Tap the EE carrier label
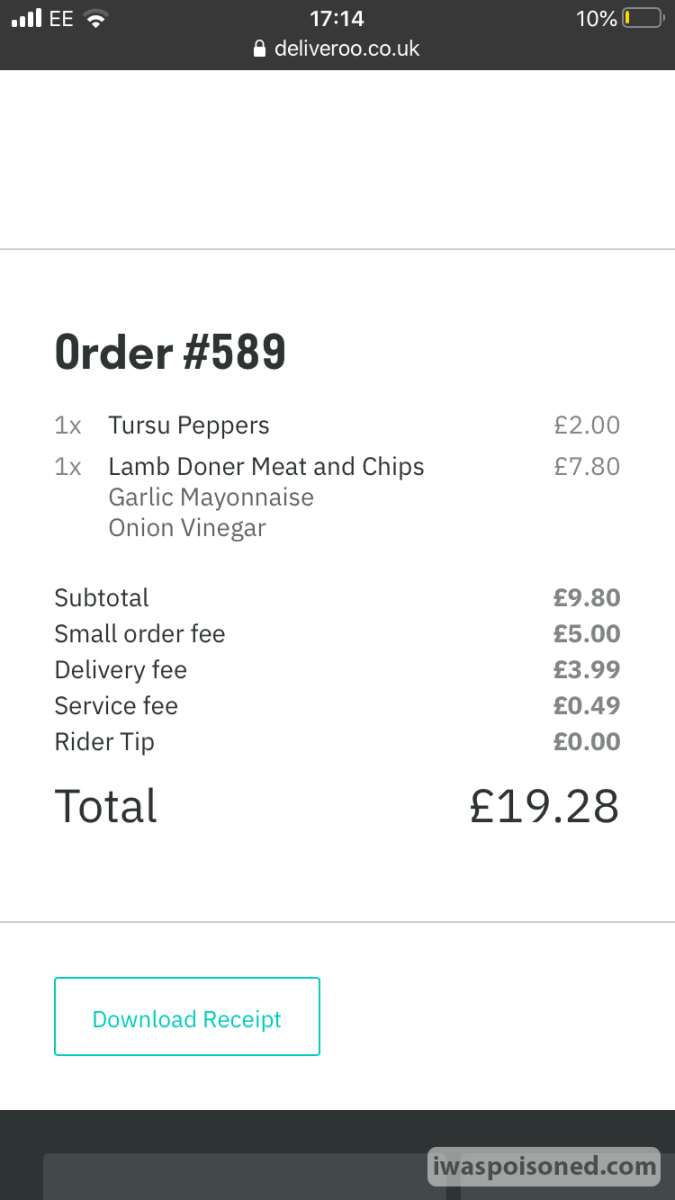Viewport: 675px width, 1200px height. [x=61, y=19]
